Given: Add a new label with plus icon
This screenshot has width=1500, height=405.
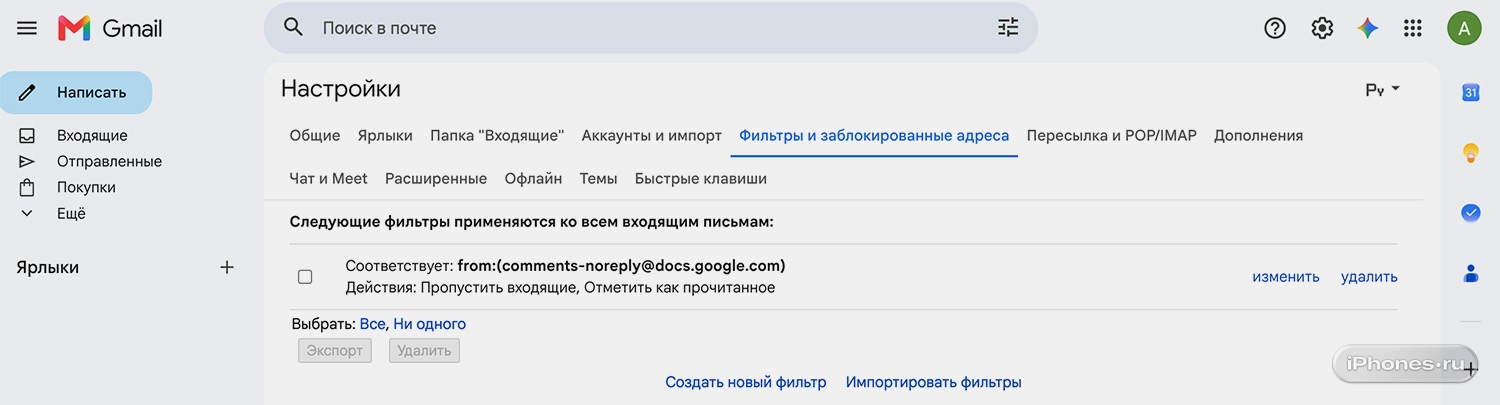Looking at the screenshot, I should point(227,267).
